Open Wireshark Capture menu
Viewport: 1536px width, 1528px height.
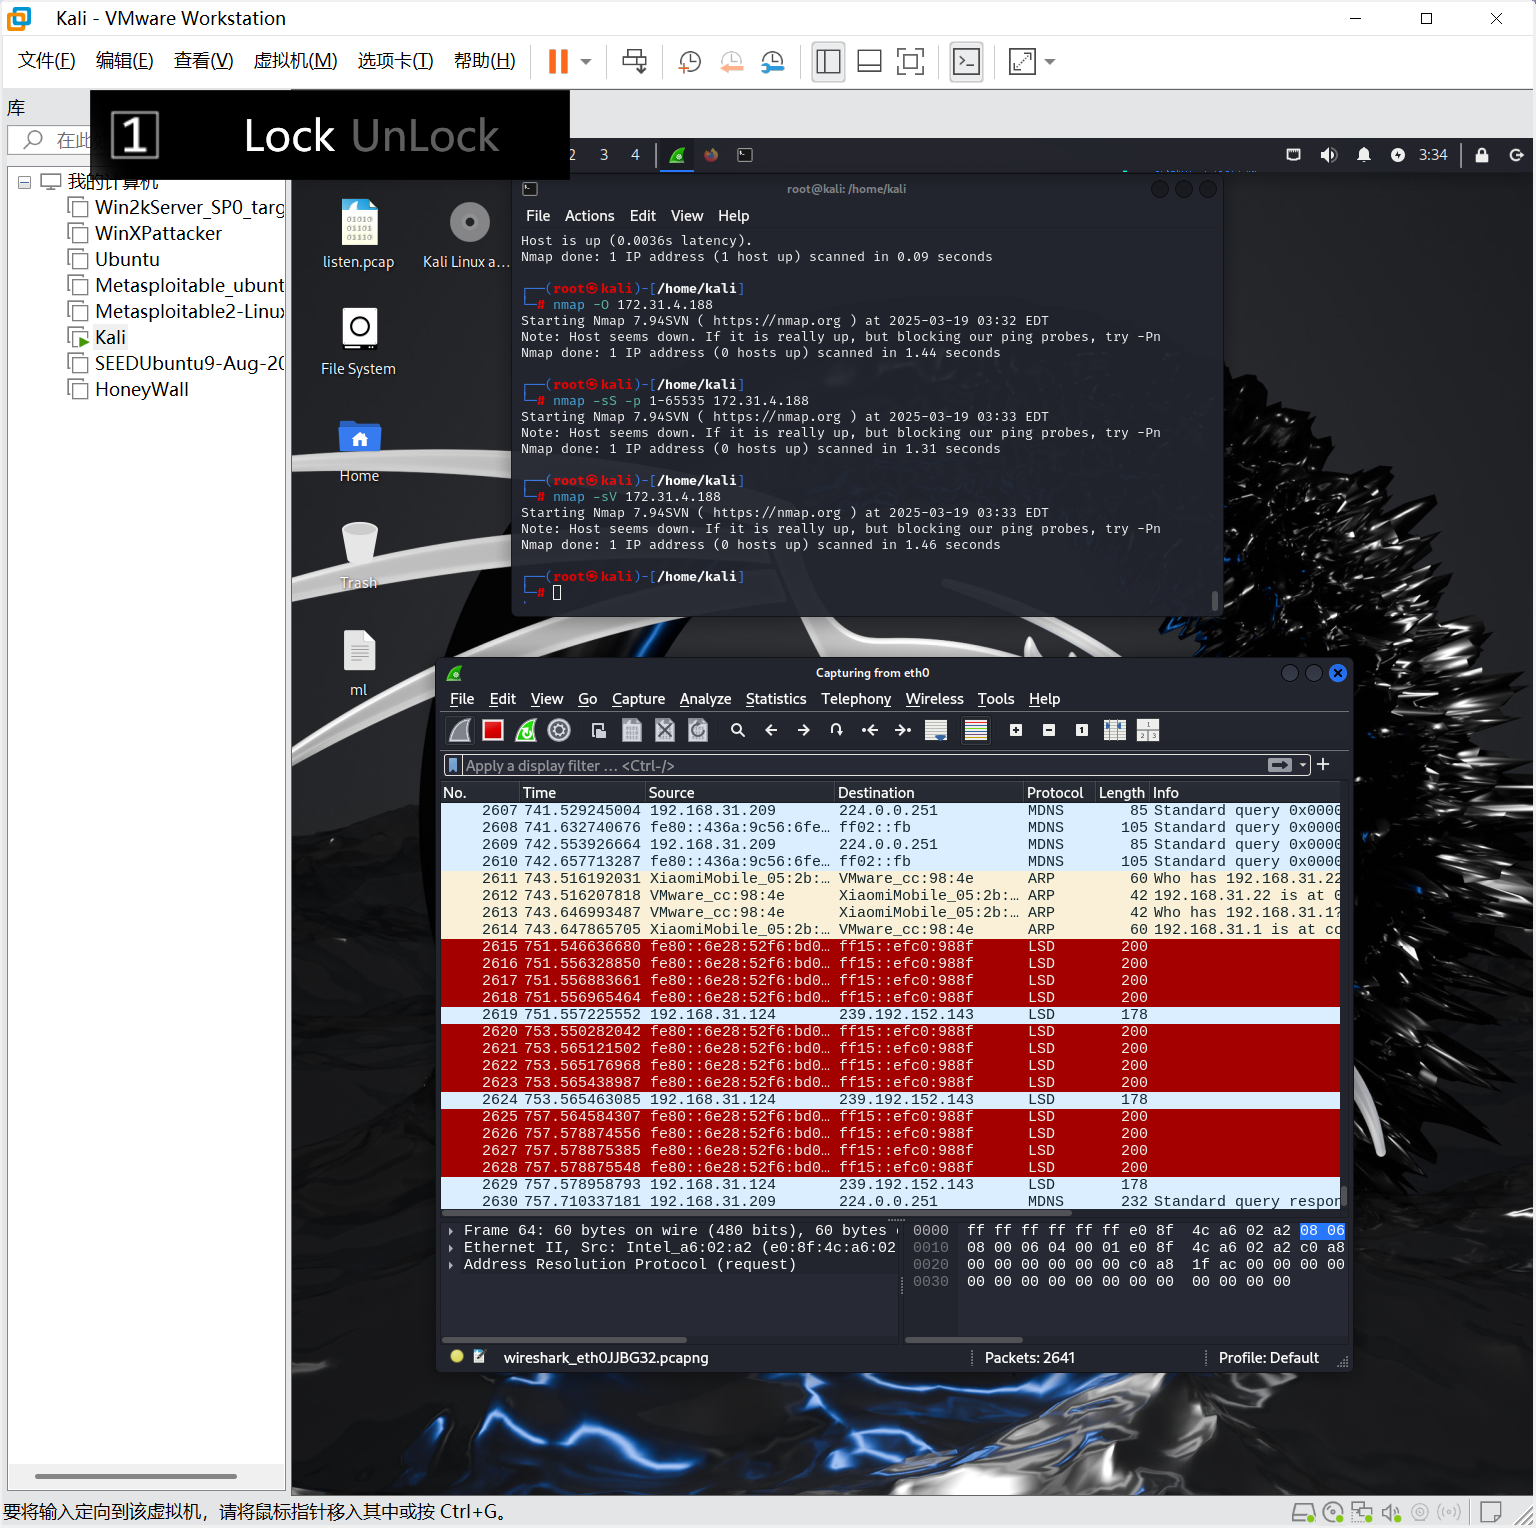(x=638, y=699)
